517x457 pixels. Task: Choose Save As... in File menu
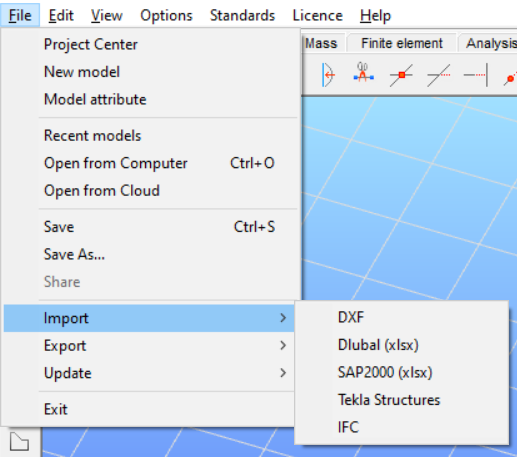(74, 254)
